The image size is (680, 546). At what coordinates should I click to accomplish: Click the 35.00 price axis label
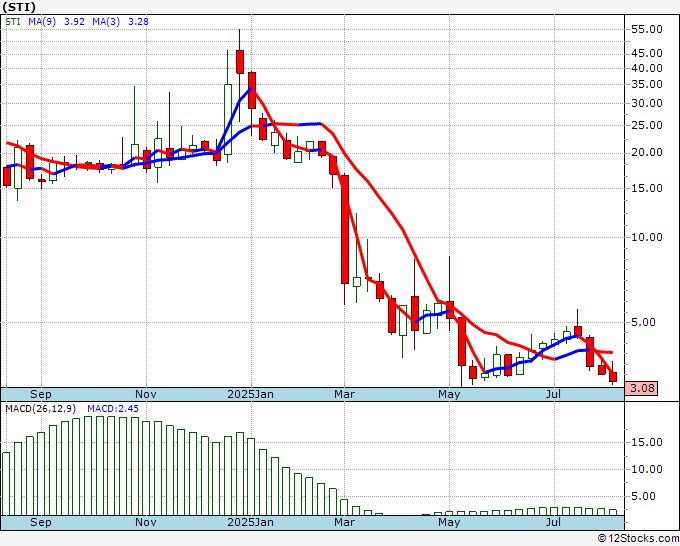point(647,84)
